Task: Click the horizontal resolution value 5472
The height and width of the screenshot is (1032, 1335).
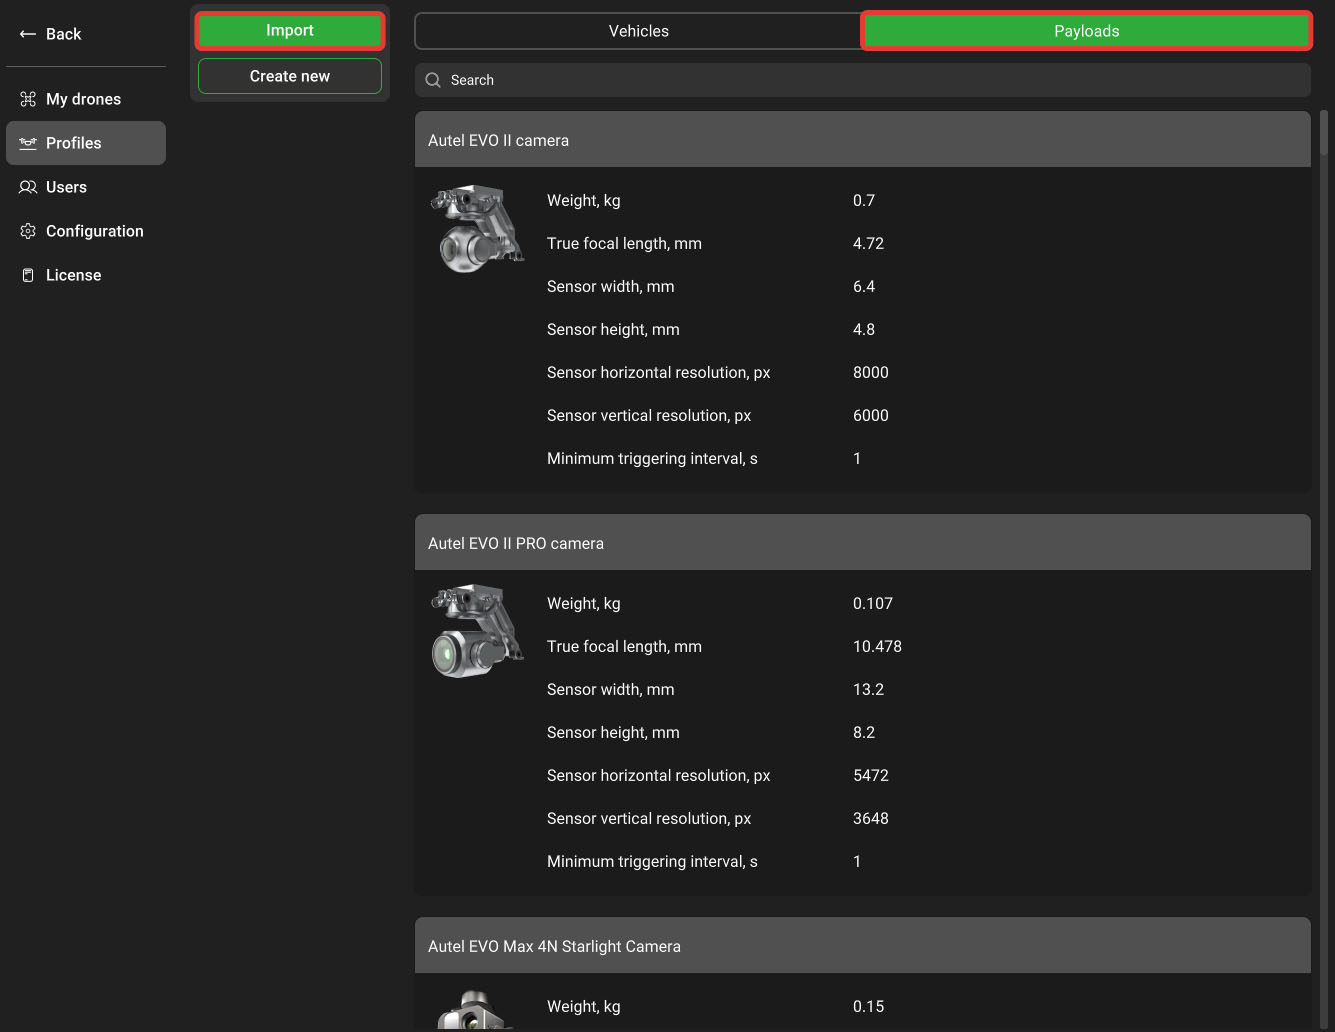Action: (871, 775)
